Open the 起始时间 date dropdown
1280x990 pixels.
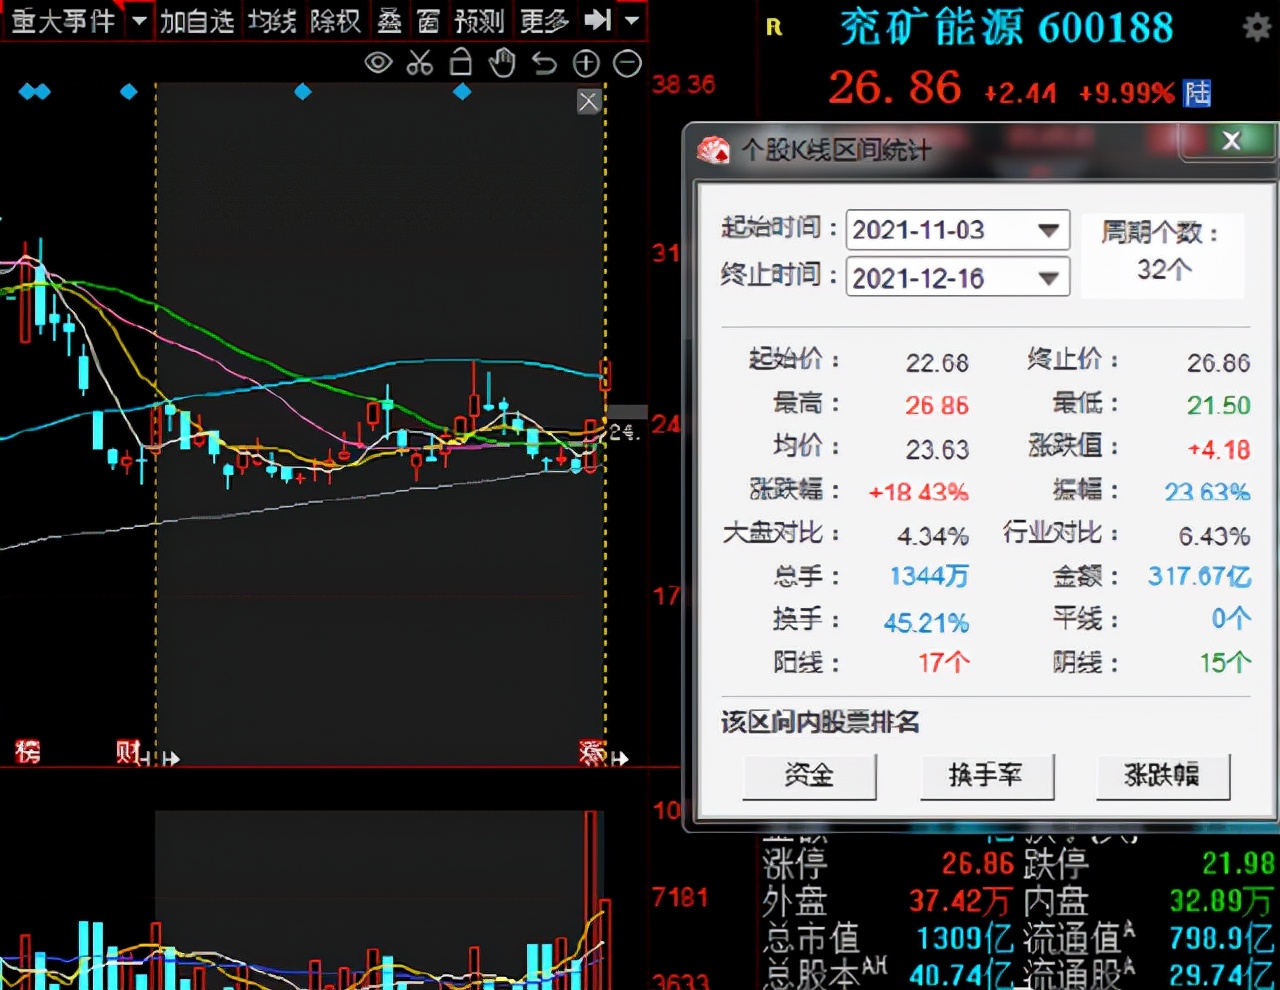pos(1048,230)
